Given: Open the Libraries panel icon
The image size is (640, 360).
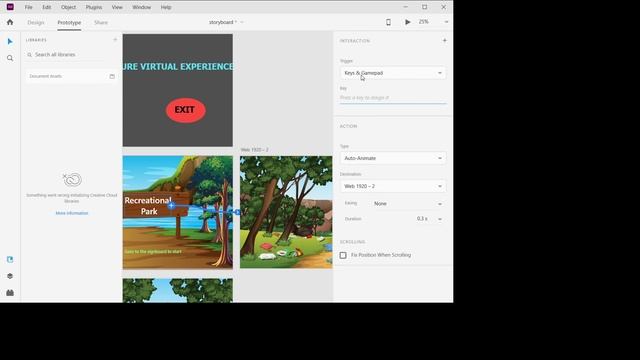Looking at the screenshot, I should [x=10, y=260].
